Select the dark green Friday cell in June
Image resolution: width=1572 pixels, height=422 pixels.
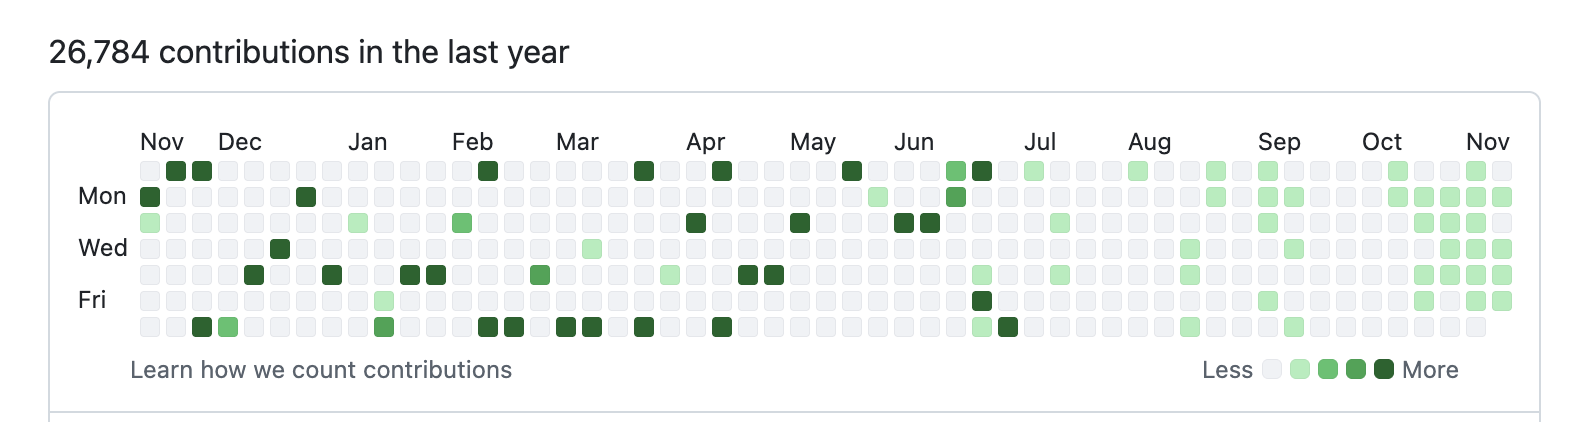tap(982, 301)
